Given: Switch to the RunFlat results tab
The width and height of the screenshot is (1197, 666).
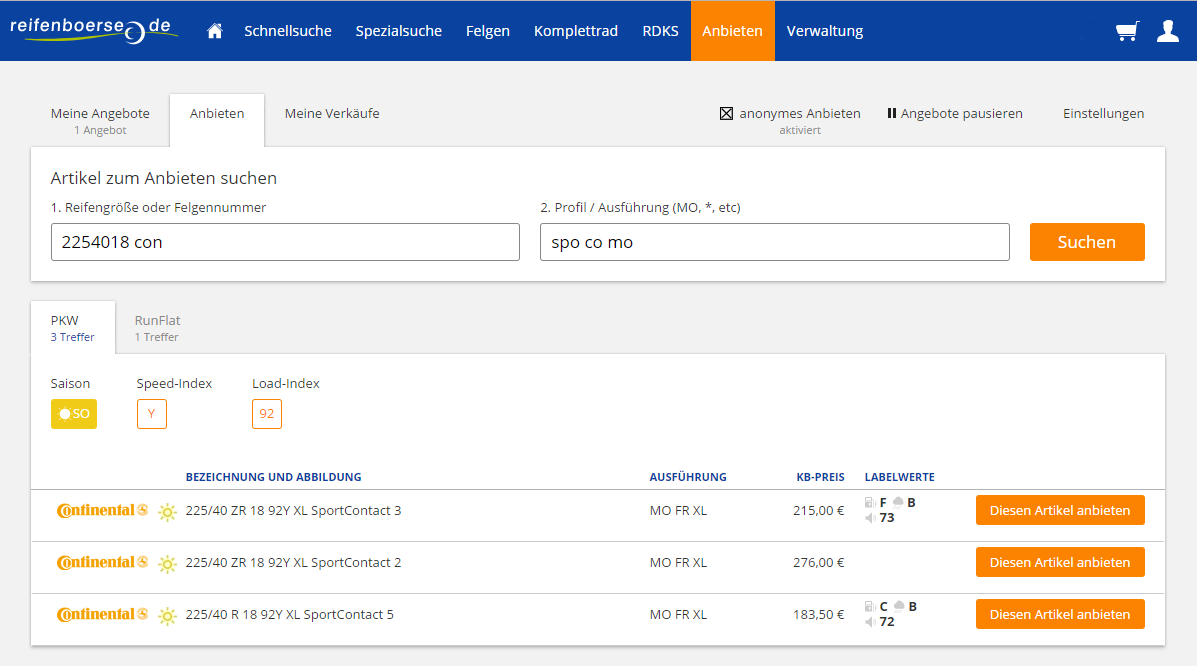Looking at the screenshot, I should coord(157,327).
